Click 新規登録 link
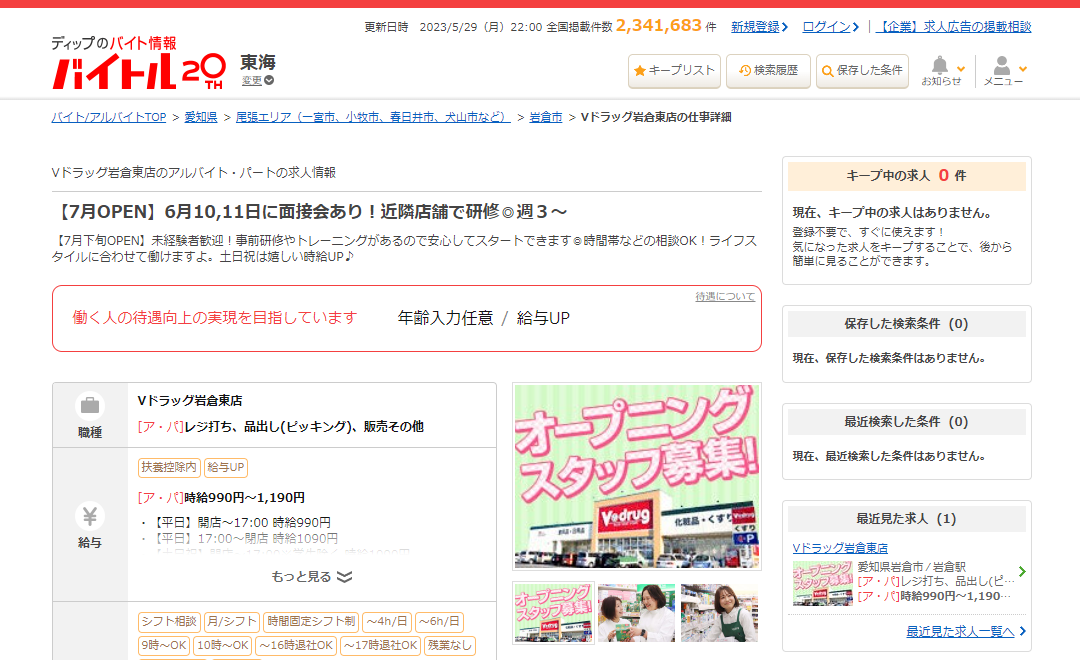This screenshot has height=660, width=1080. [759, 27]
